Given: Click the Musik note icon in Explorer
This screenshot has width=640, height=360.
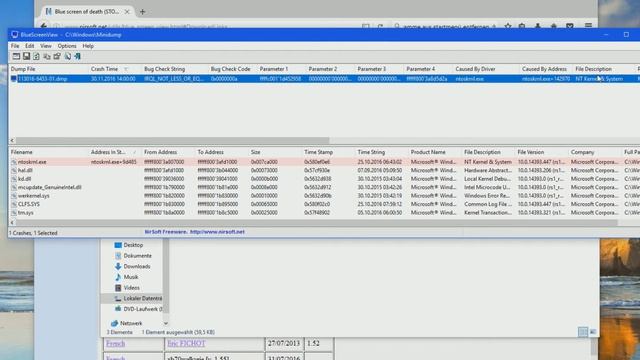Looking at the screenshot, I should coord(118,277).
